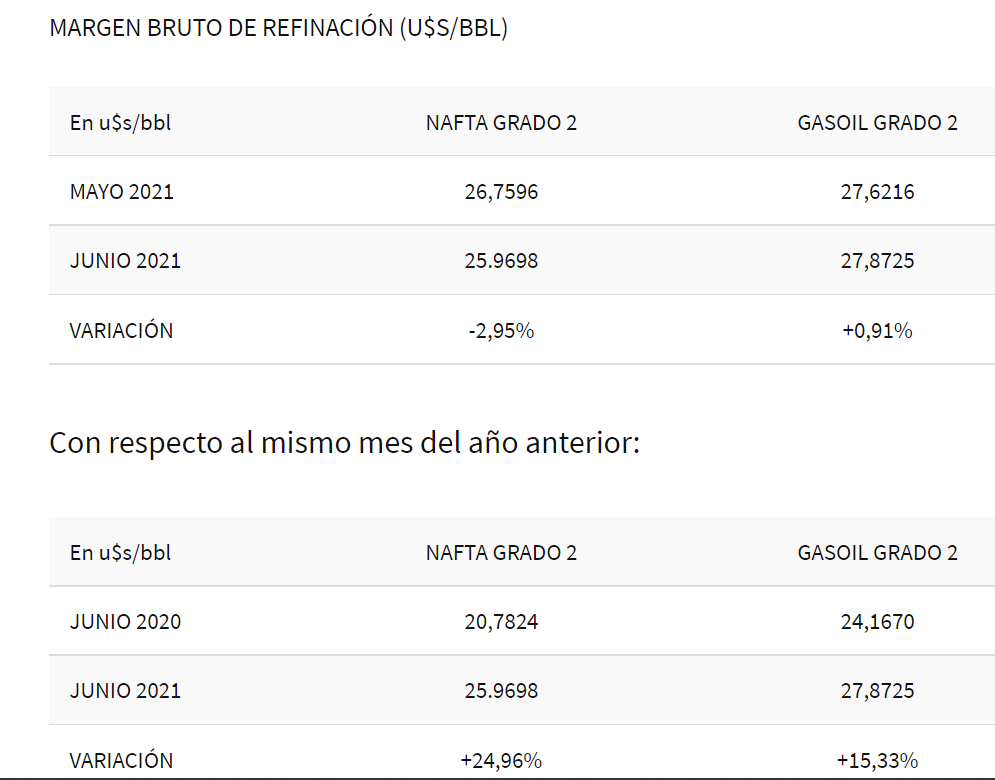
Task: Select the JUNIO 2020 row label
Action: pyautogui.click(x=125, y=621)
